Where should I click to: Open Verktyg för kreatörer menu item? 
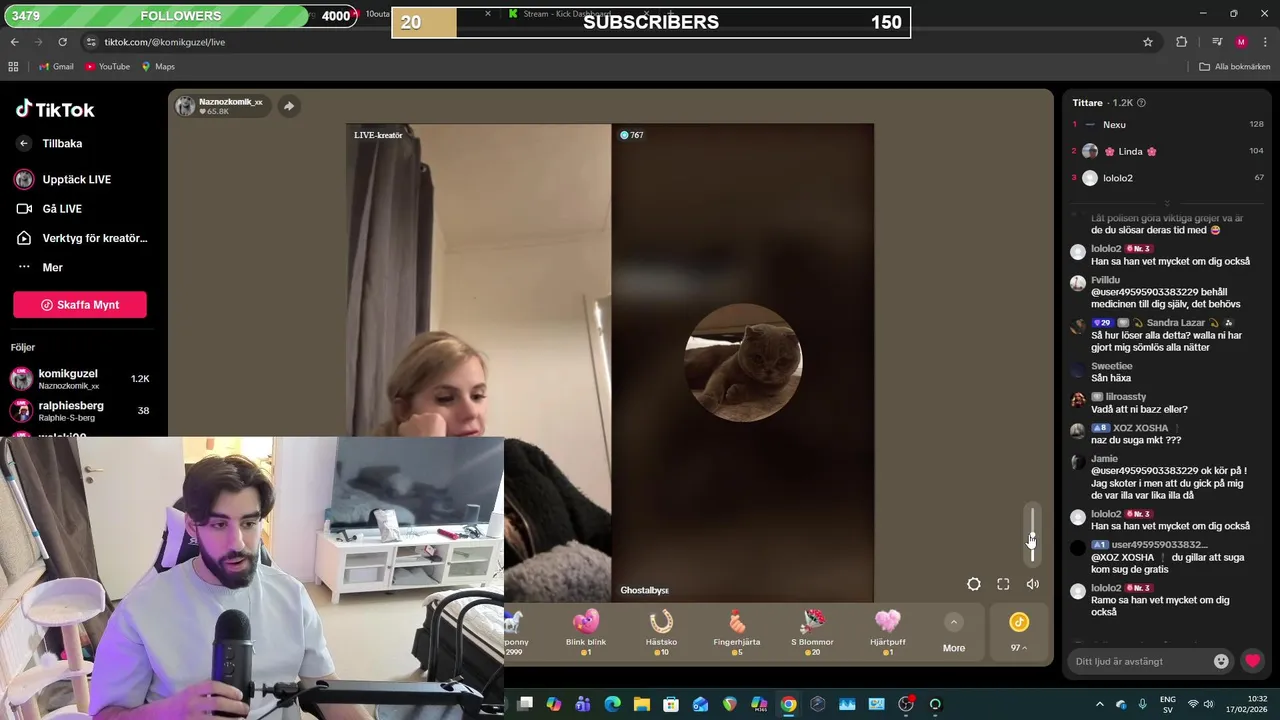[82, 238]
